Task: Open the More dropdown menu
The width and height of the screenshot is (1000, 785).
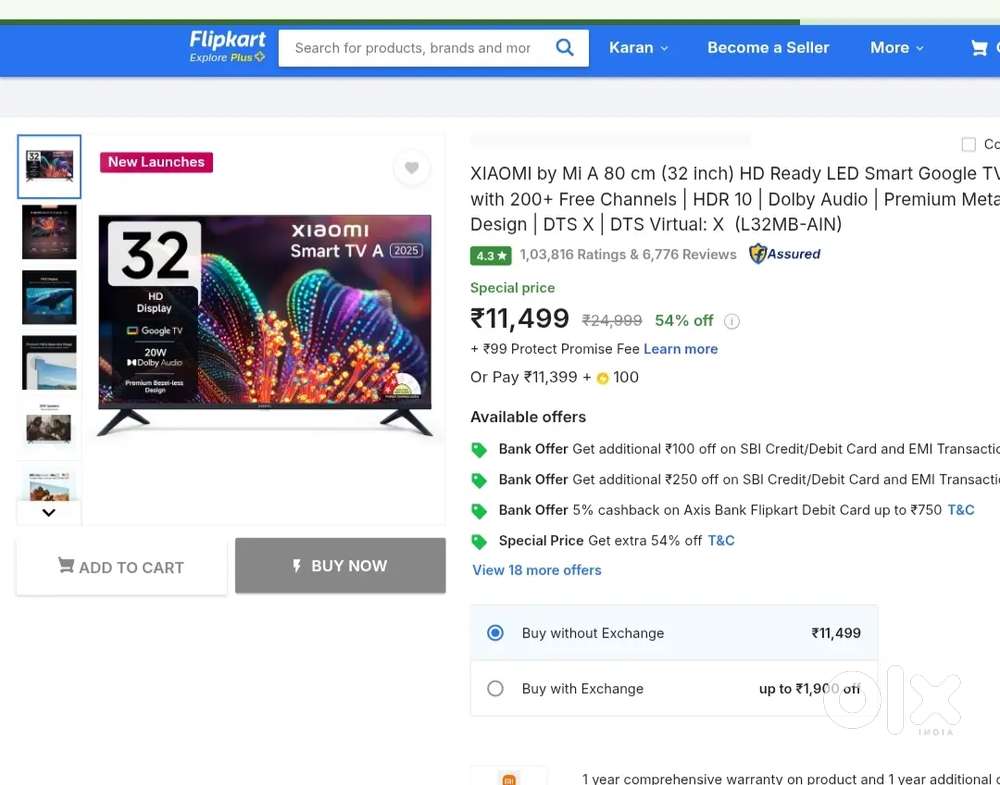Action: click(x=897, y=48)
